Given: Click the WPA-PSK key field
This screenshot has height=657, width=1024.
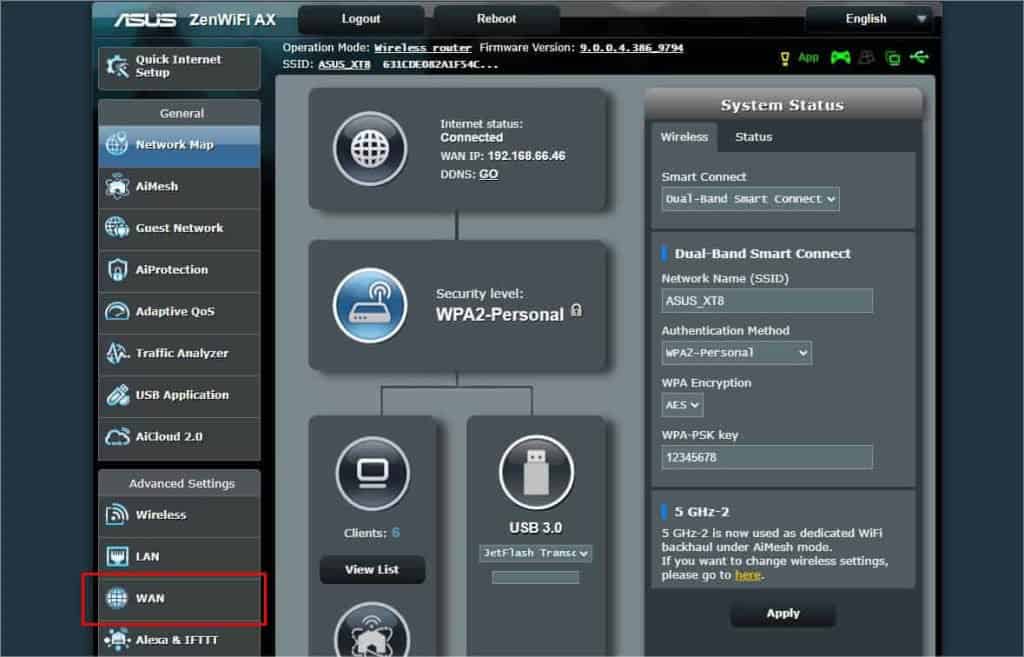Looking at the screenshot, I should point(767,456).
